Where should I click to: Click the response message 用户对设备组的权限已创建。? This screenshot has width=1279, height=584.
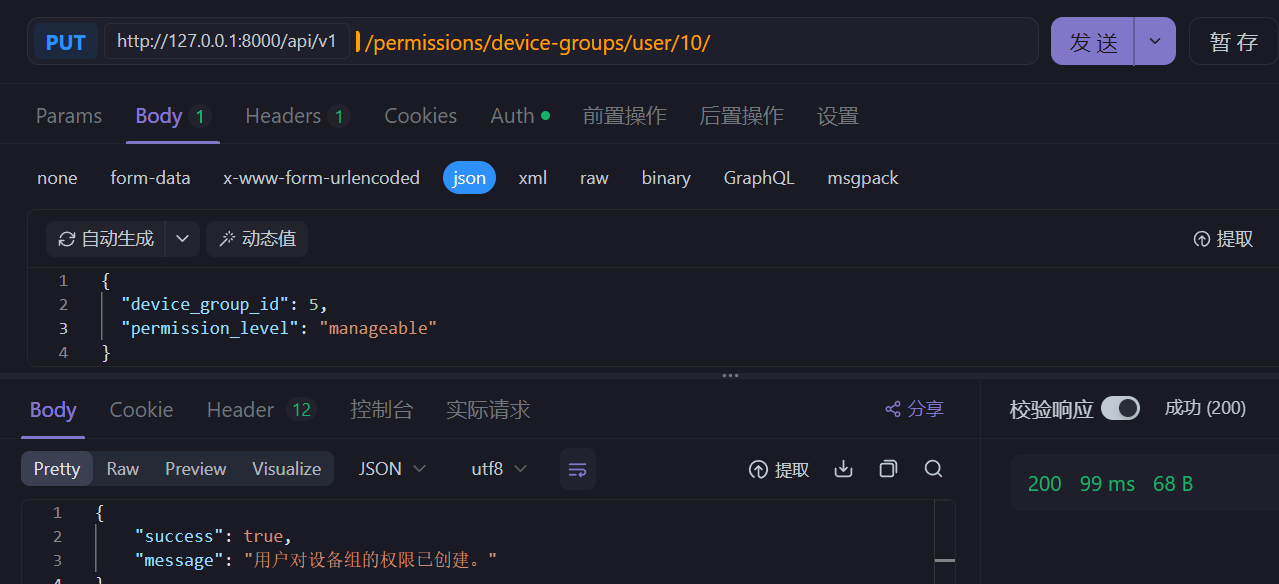click(371, 560)
